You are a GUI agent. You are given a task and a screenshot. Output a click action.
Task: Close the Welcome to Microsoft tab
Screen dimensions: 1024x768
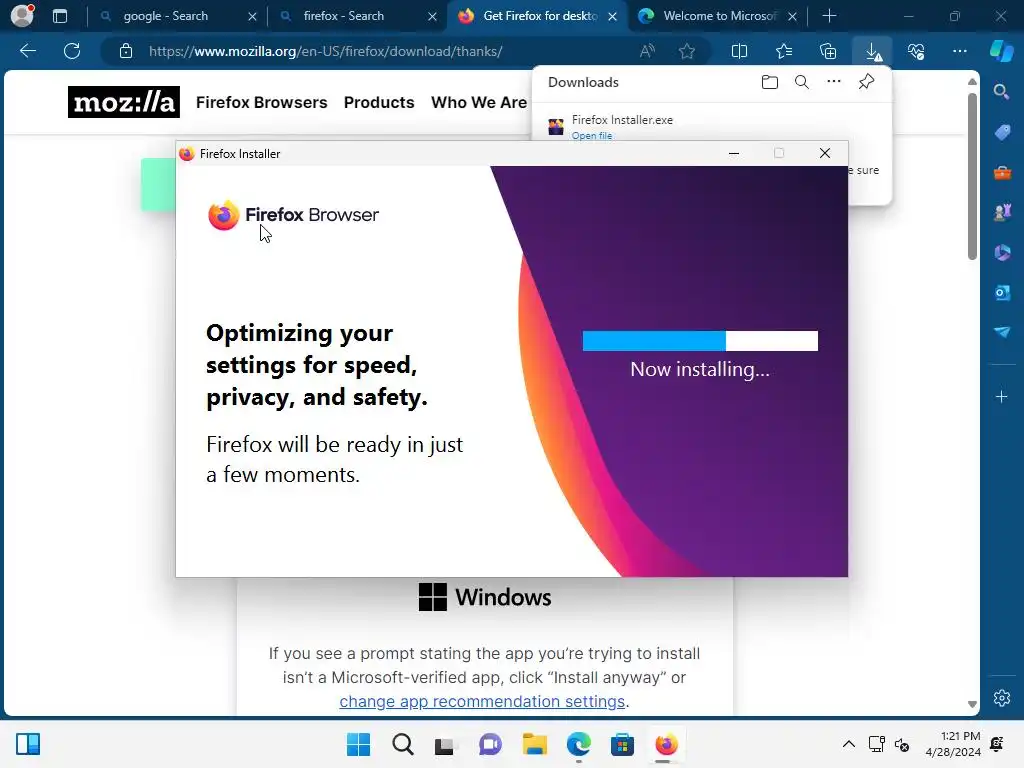(792, 16)
